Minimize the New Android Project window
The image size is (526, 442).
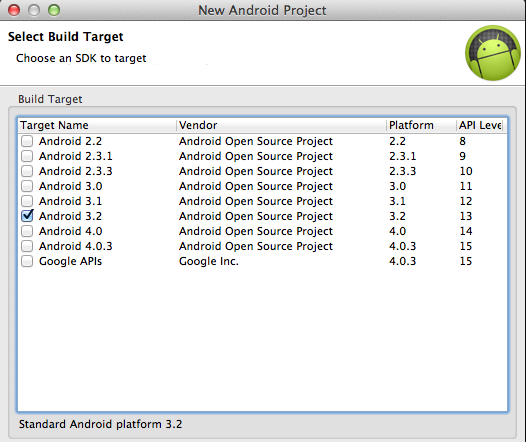[34, 10]
